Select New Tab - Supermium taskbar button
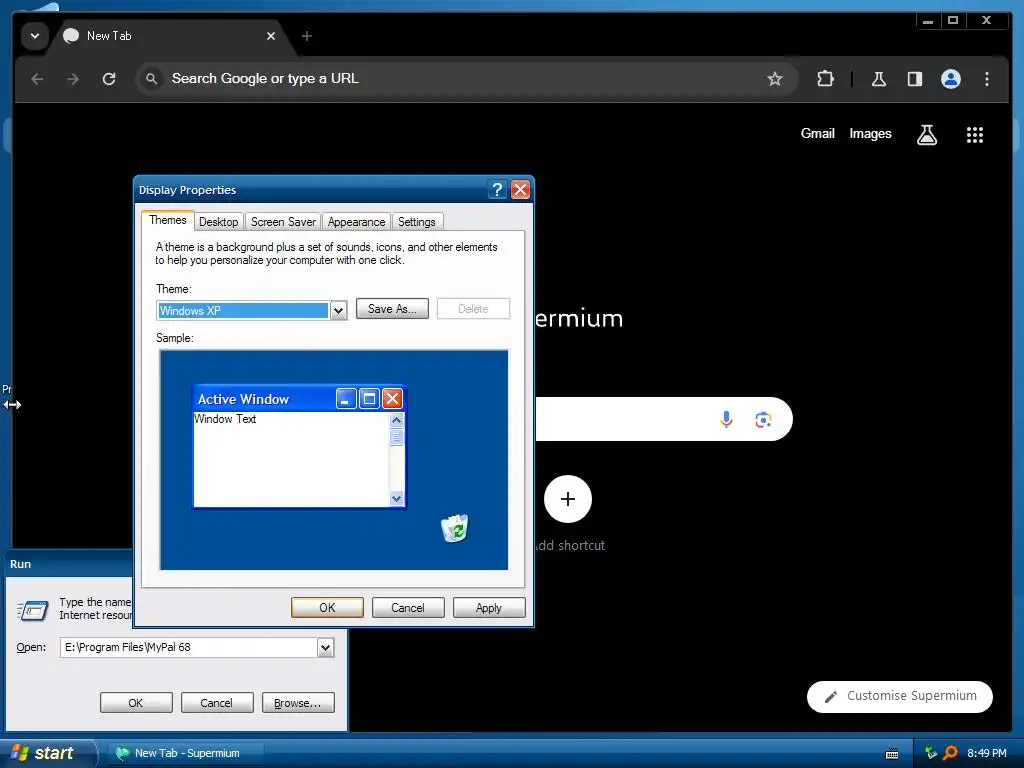 coord(185,753)
